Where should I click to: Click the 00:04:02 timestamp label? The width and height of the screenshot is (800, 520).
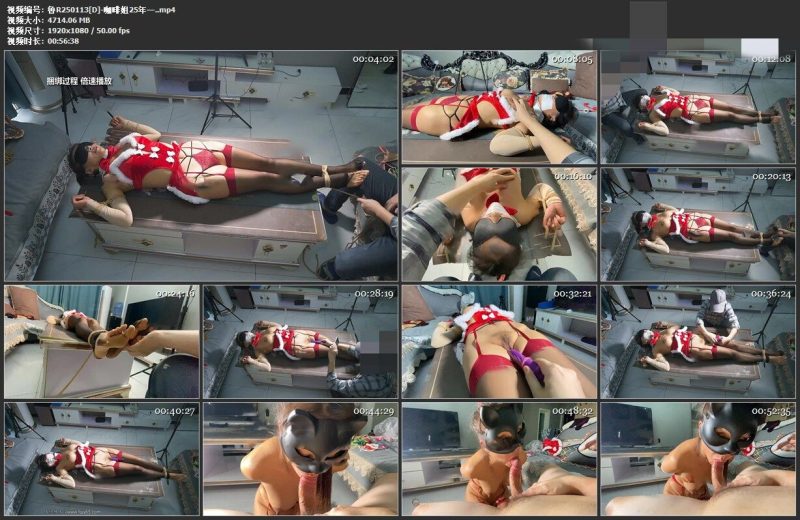click(x=374, y=59)
